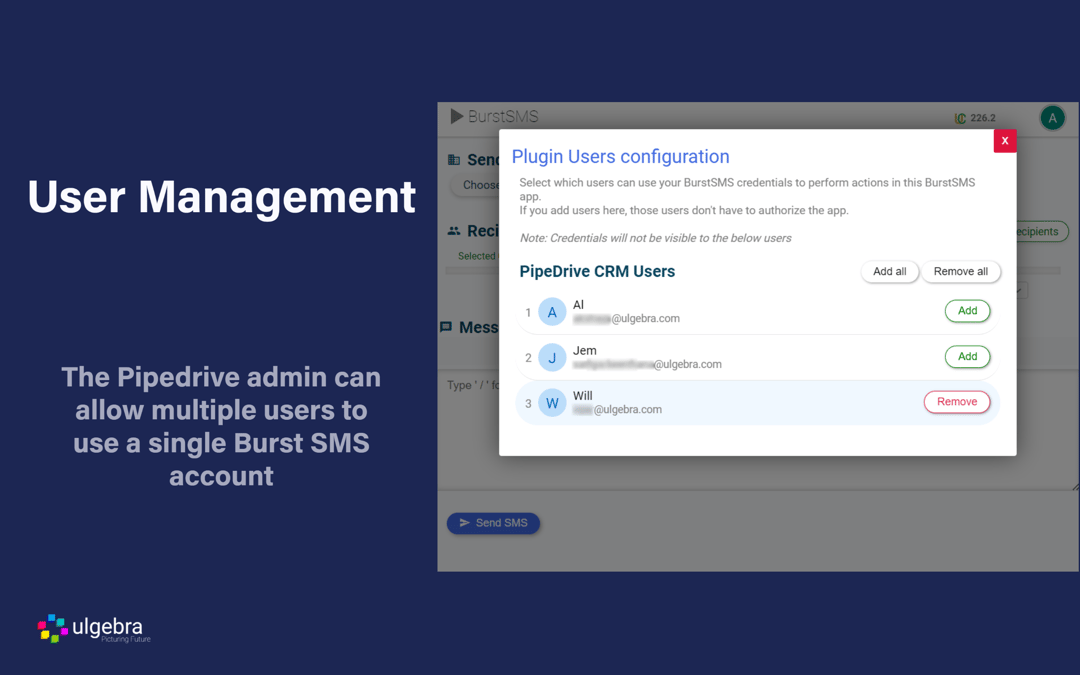Click the Send SMS button
This screenshot has width=1080, height=675.
click(493, 522)
